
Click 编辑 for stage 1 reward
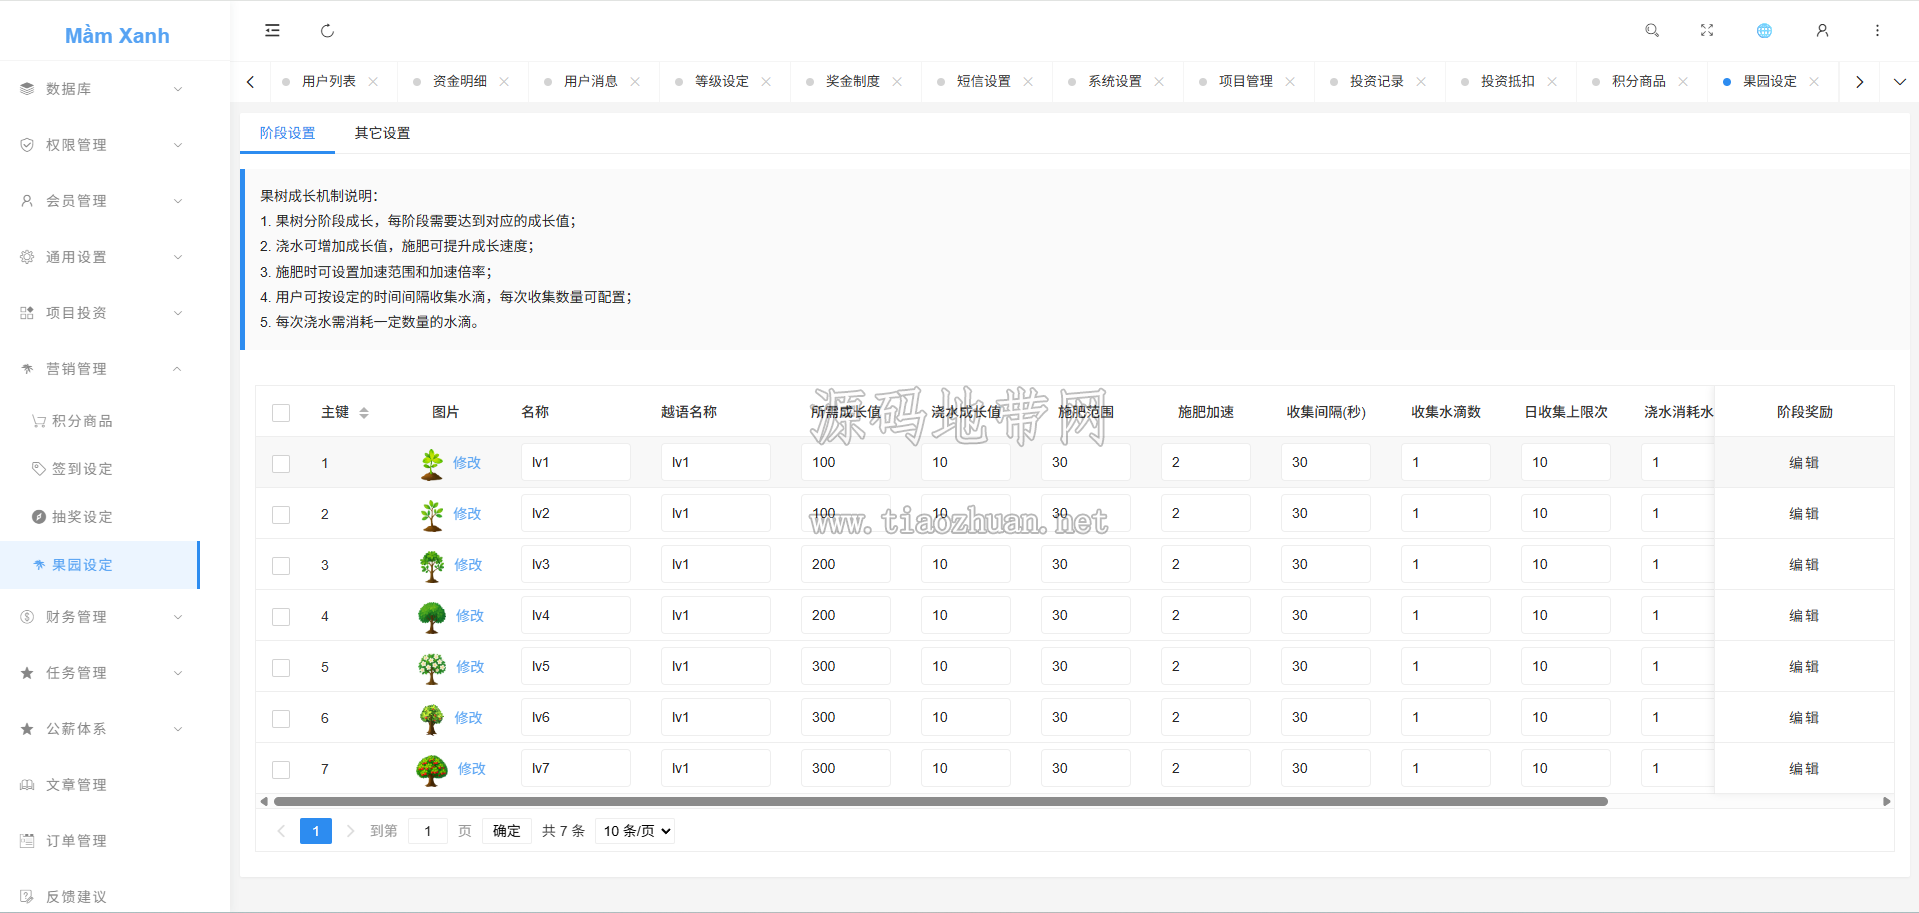point(1804,463)
